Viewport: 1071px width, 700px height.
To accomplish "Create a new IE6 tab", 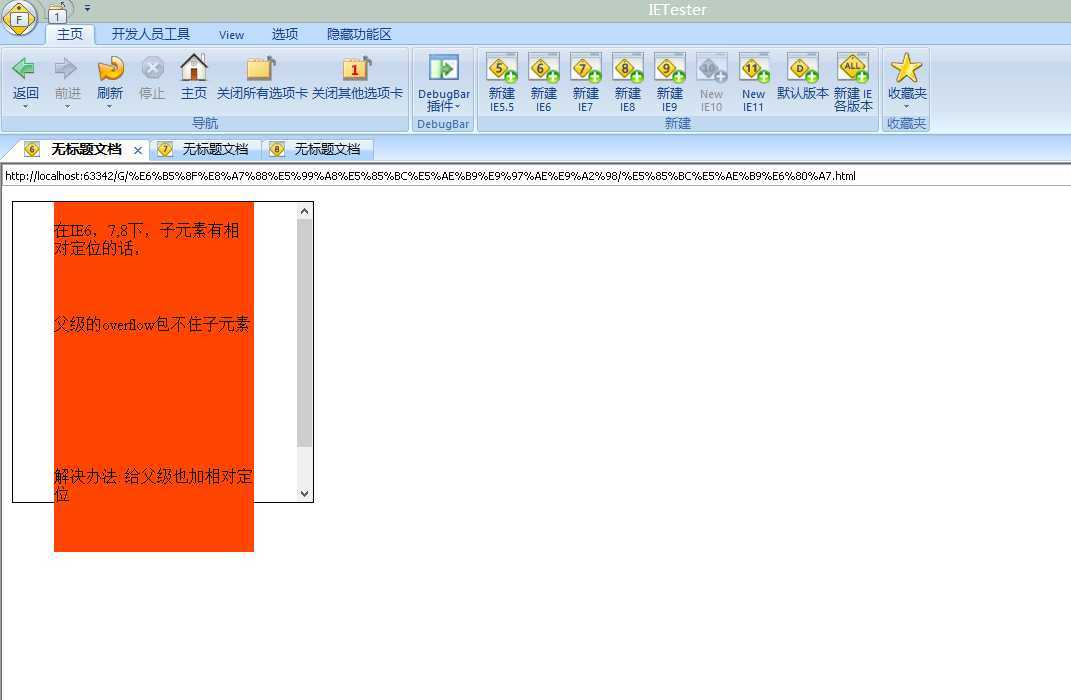I will pos(544,68).
